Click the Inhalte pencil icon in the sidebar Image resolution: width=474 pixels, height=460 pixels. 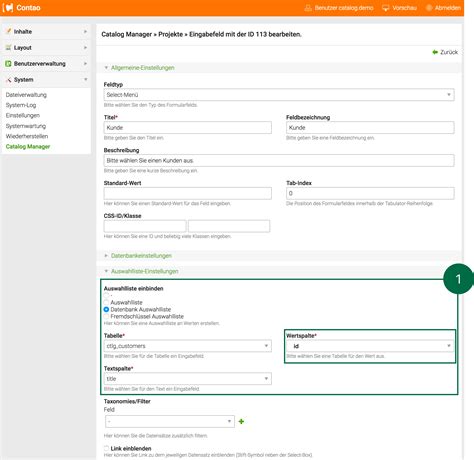point(9,31)
